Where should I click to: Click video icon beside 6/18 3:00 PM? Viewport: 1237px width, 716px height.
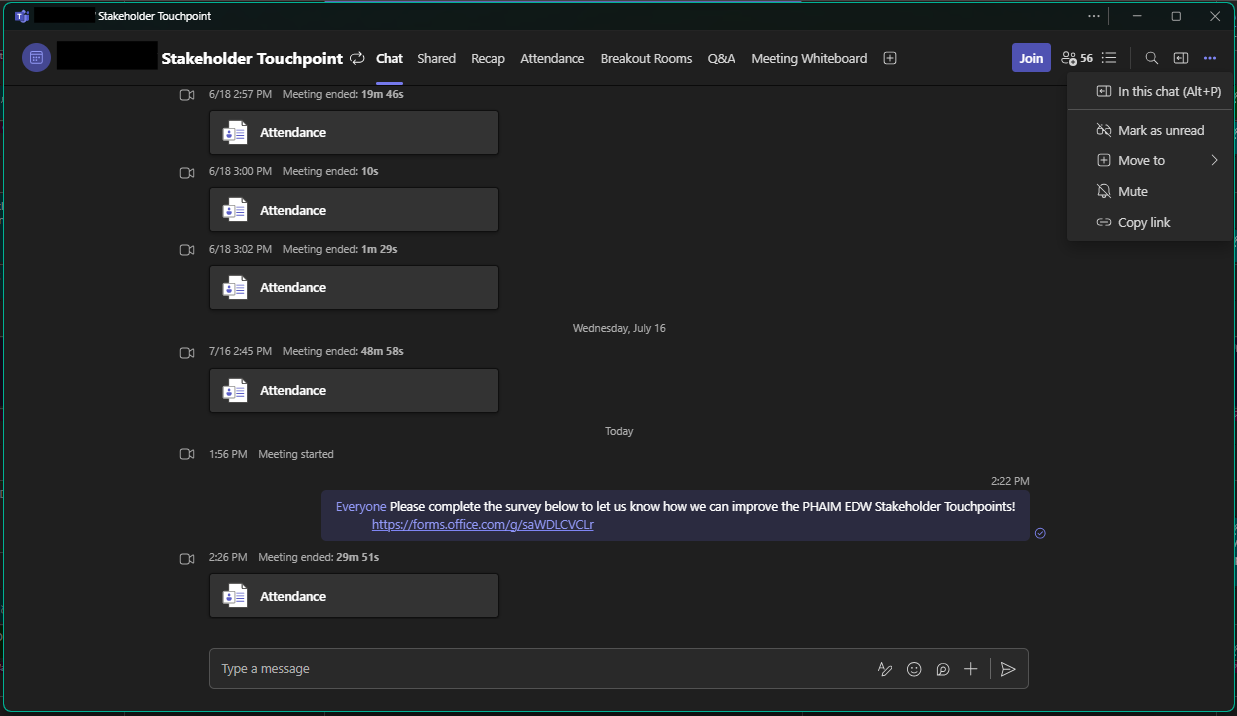[186, 172]
